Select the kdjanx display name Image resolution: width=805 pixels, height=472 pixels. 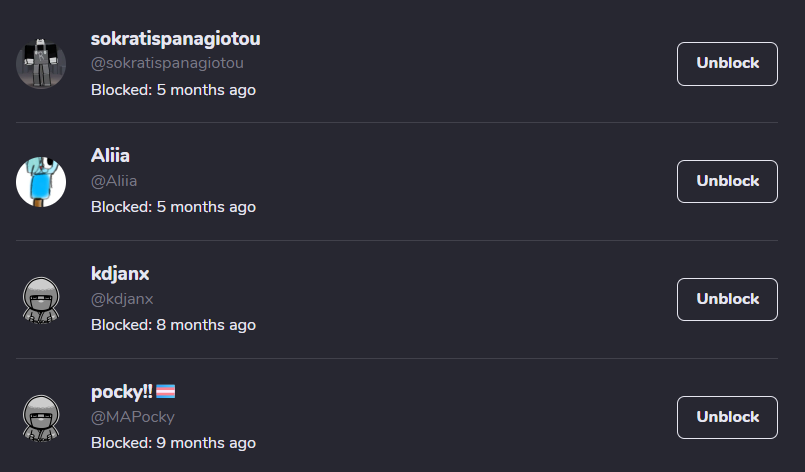tap(120, 274)
